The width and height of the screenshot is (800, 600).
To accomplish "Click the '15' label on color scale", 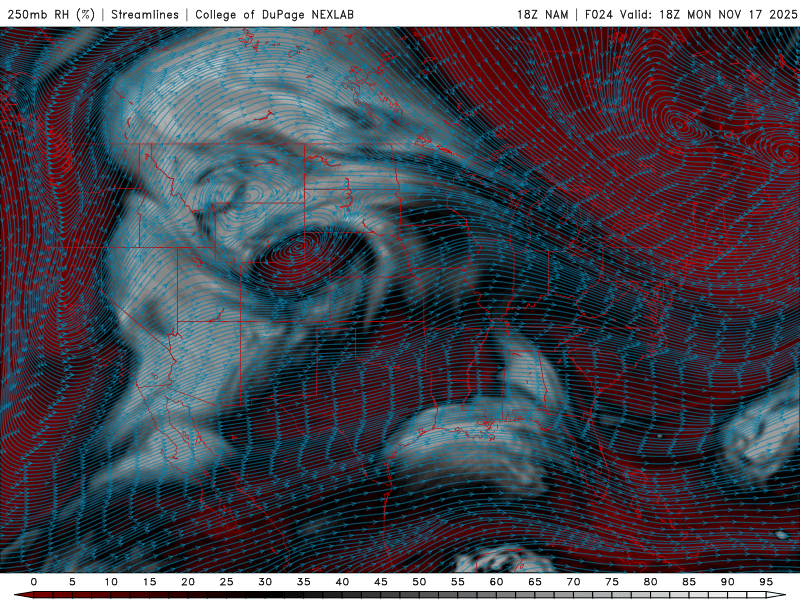I will tap(149, 582).
